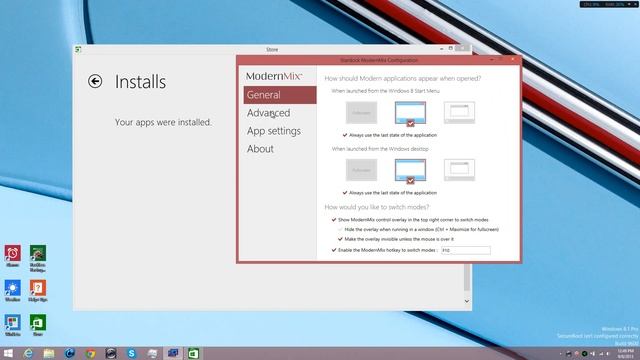Click the Installs heading in Store

pyautogui.click(x=140, y=82)
